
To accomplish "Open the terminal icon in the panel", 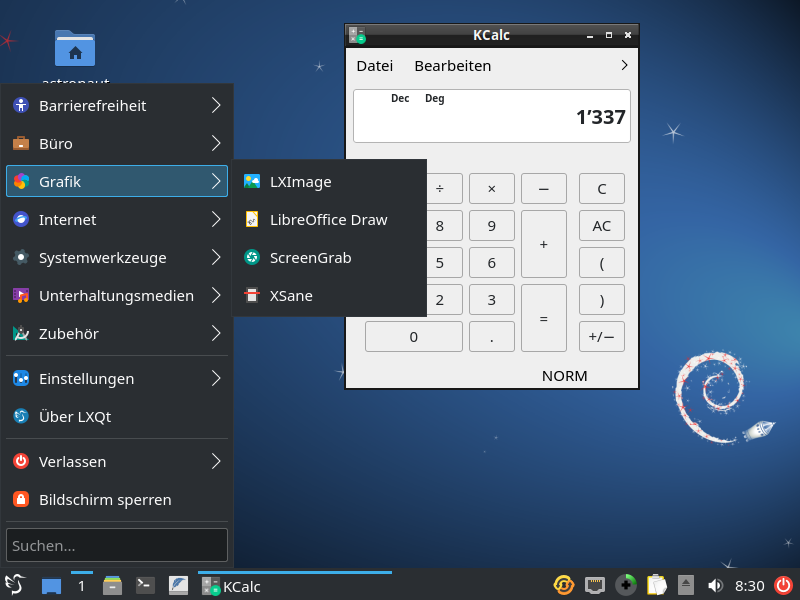I will tap(145, 585).
